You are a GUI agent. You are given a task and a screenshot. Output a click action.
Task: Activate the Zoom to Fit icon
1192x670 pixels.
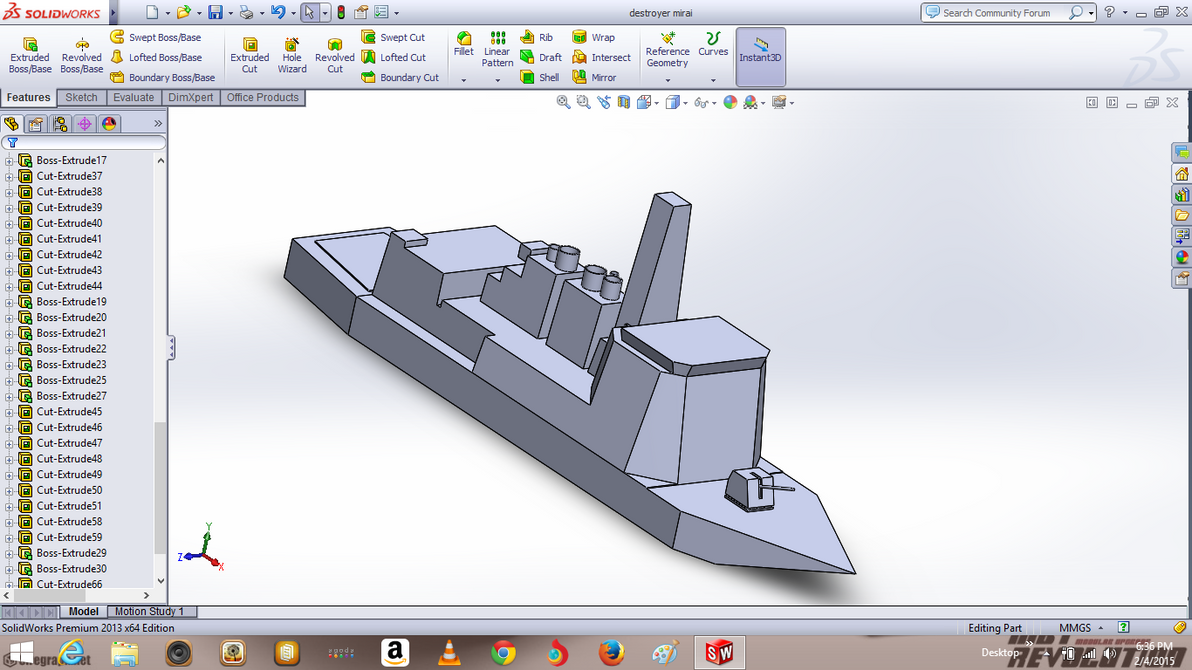coord(564,102)
